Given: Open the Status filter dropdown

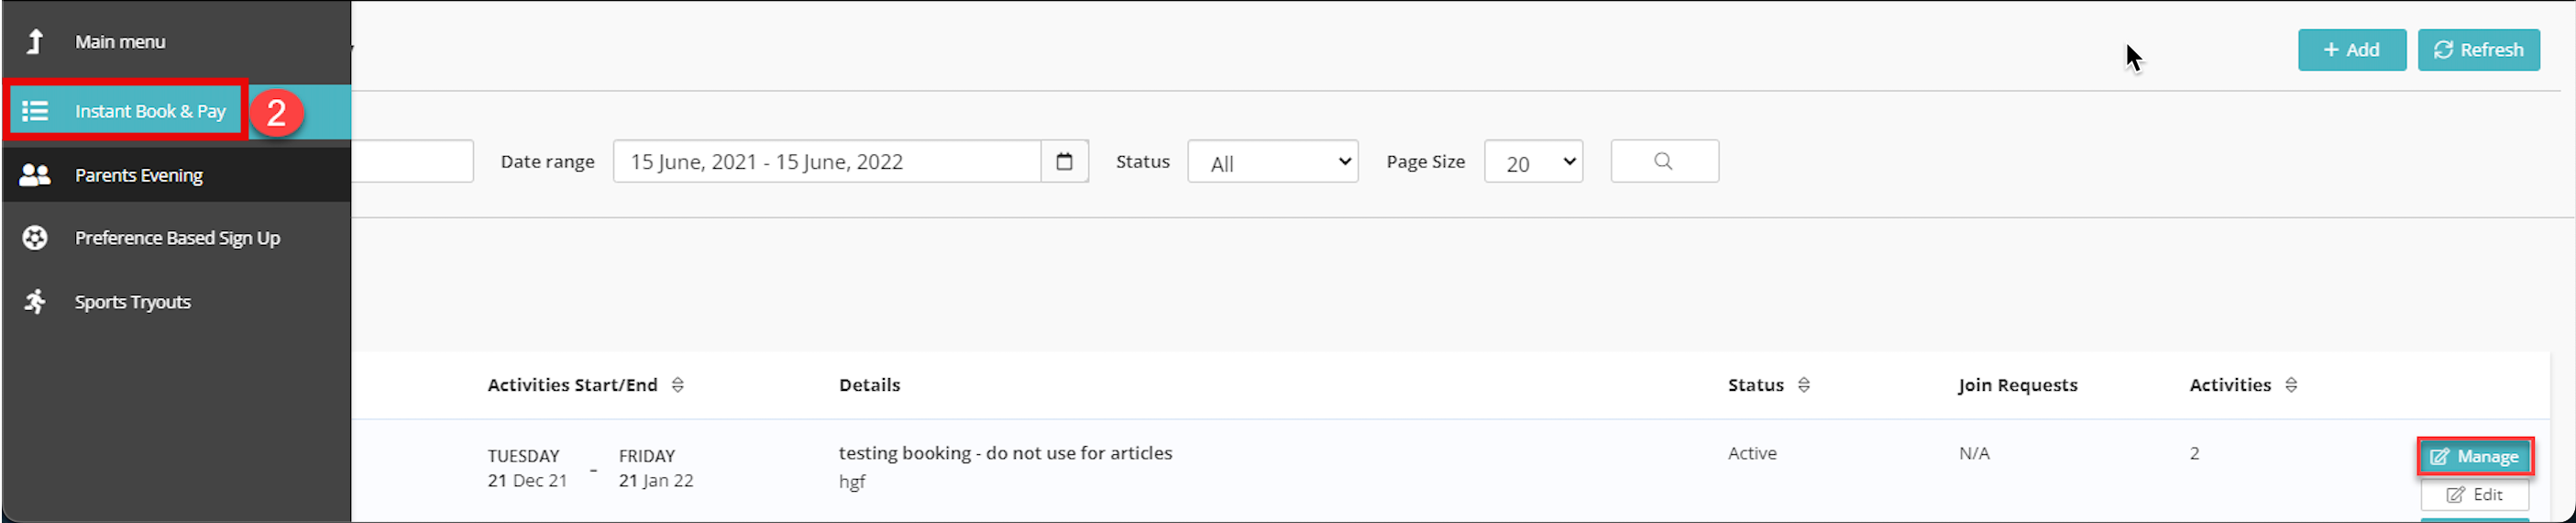Looking at the screenshot, I should point(1272,162).
